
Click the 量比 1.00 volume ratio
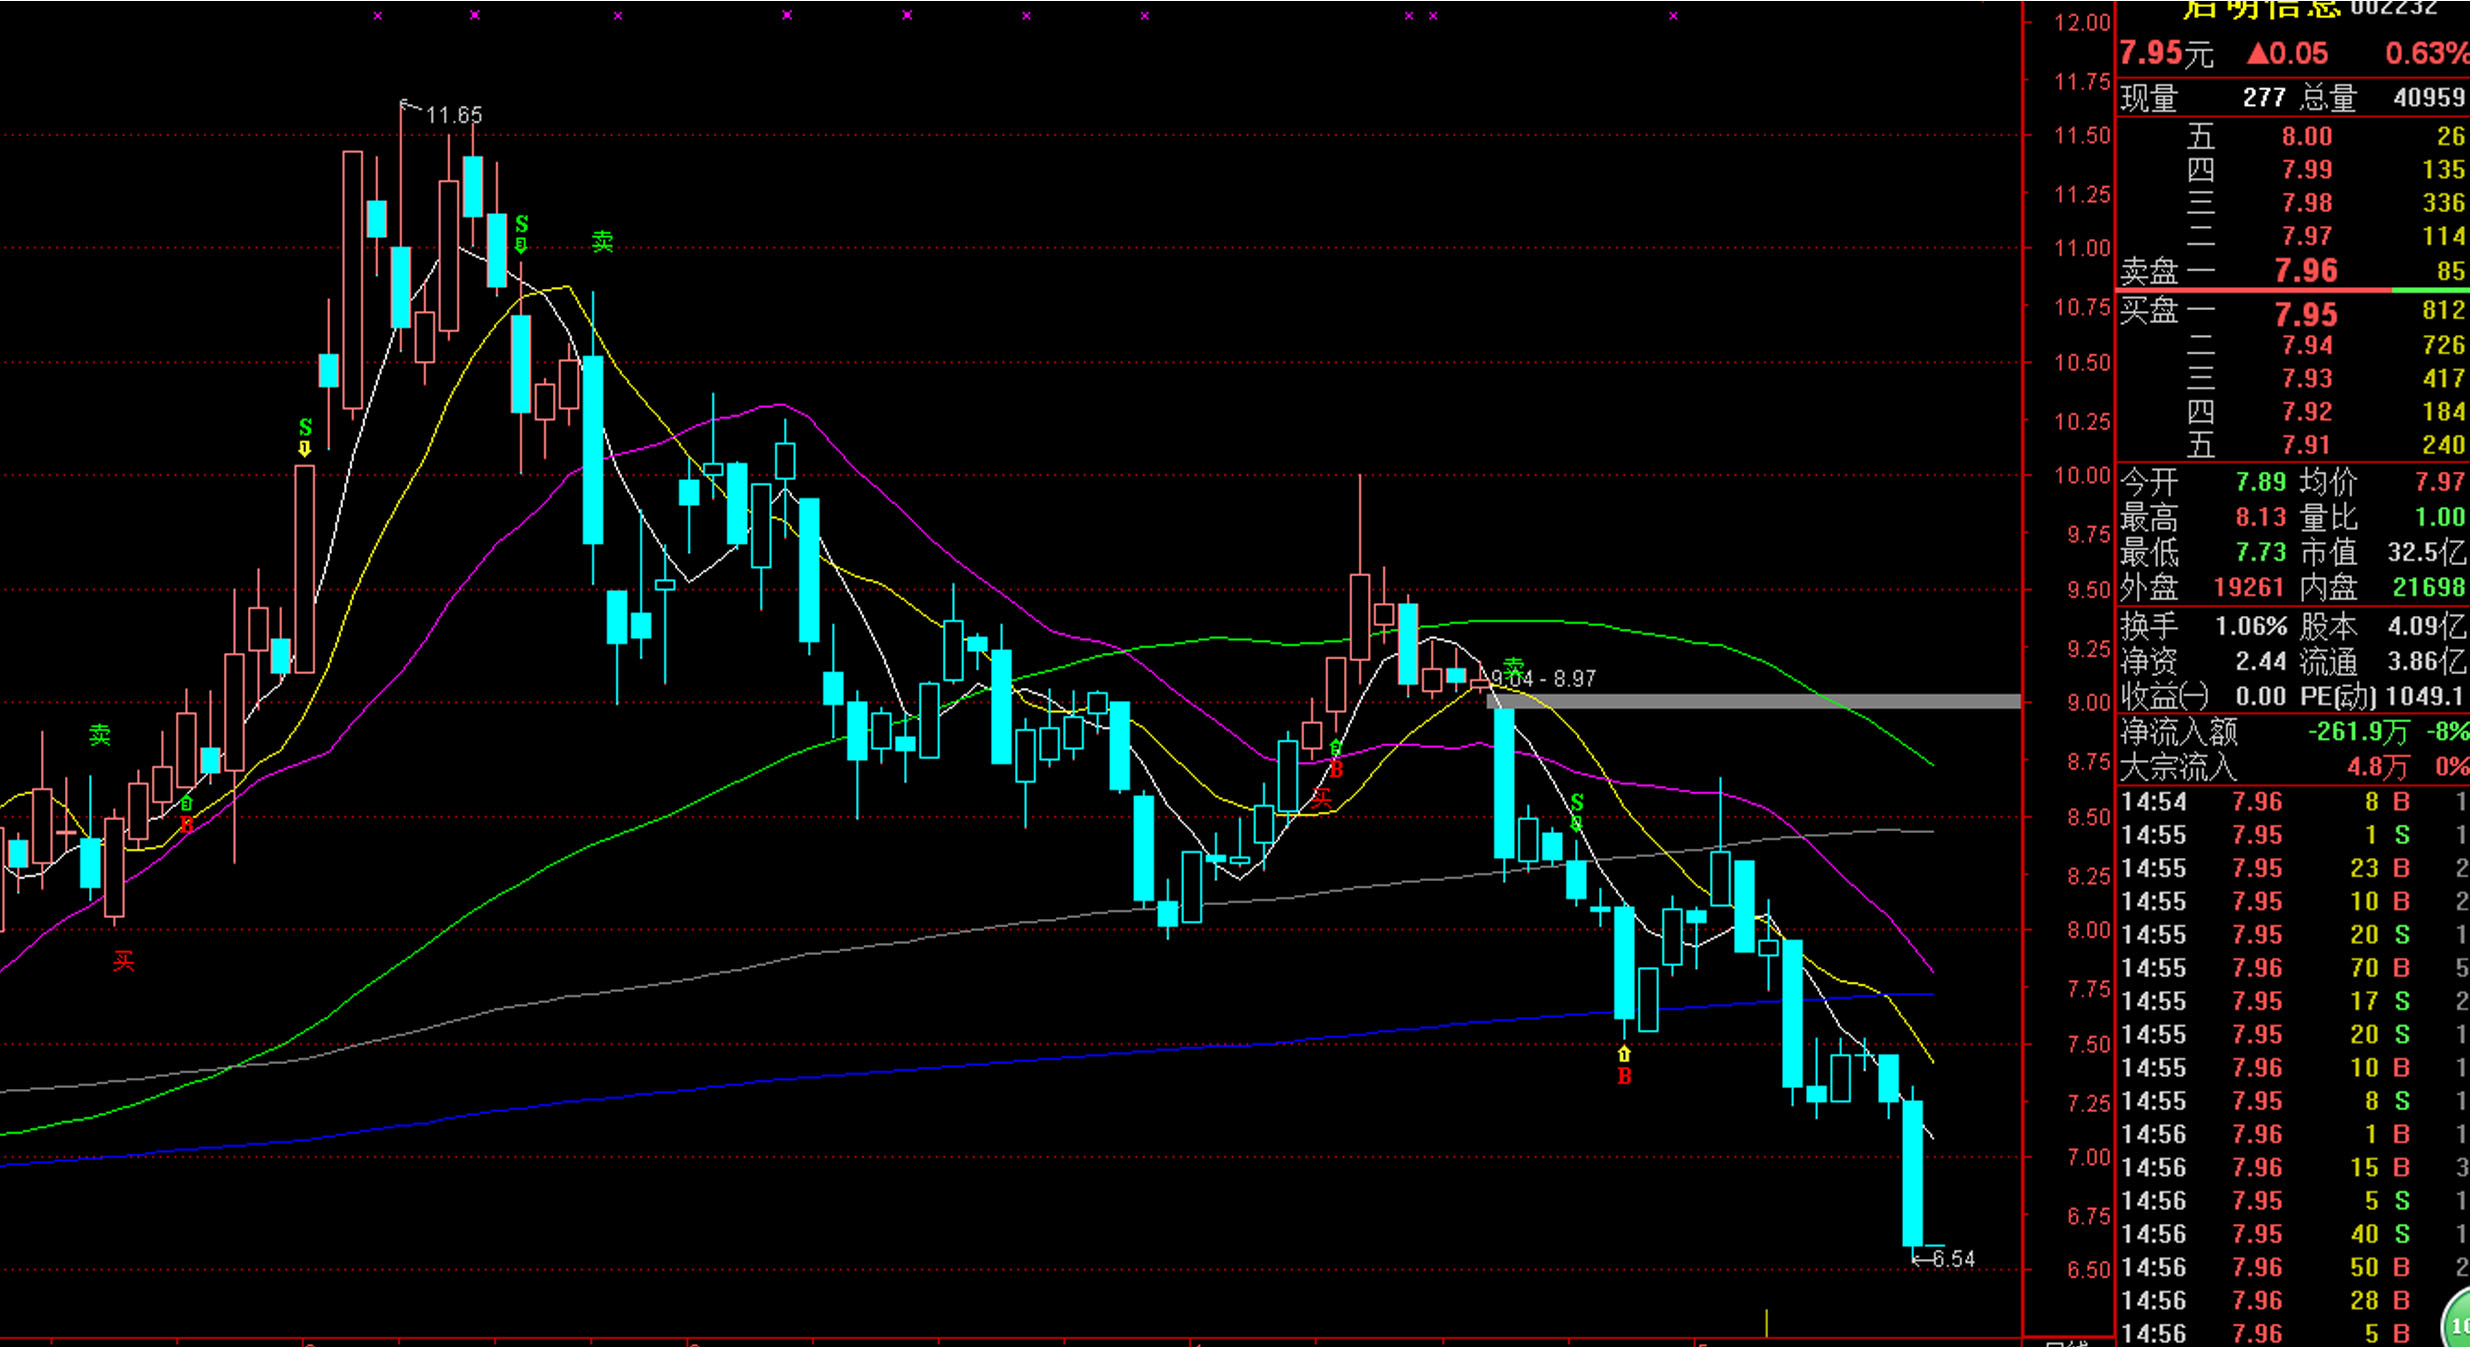(2440, 517)
